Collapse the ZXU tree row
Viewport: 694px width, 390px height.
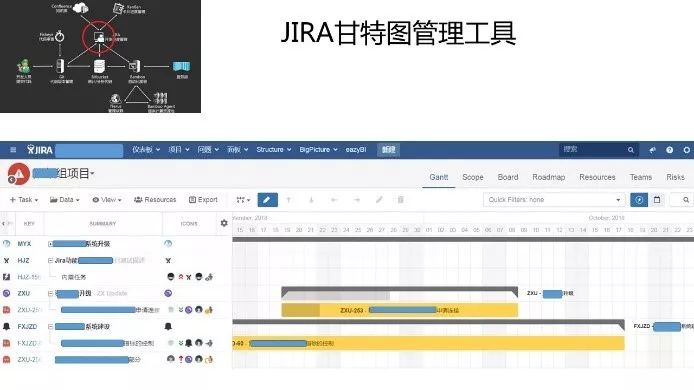[x=50, y=293]
